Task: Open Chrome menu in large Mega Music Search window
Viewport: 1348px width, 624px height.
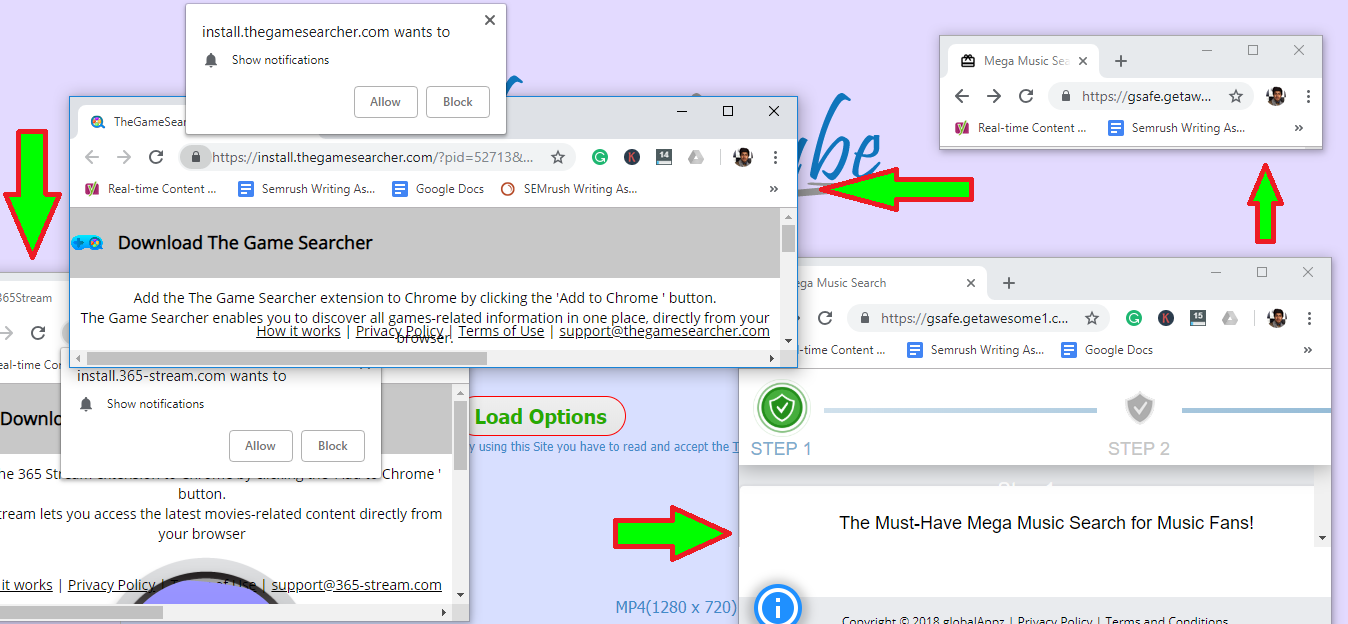Action: click(1309, 318)
